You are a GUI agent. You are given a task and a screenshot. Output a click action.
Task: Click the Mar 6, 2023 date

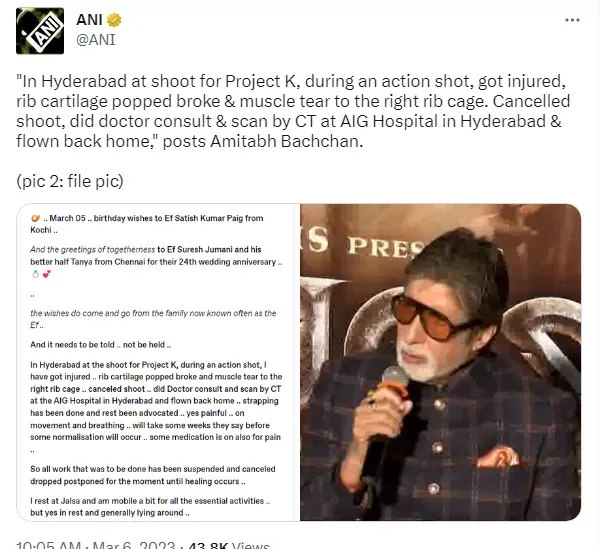tap(133, 544)
